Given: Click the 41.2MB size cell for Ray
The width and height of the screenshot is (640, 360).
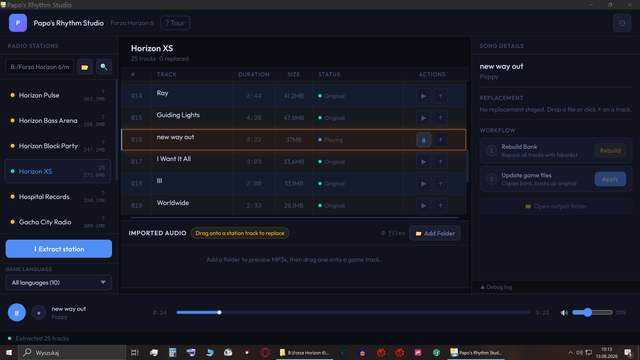Looking at the screenshot, I should (x=293, y=96).
